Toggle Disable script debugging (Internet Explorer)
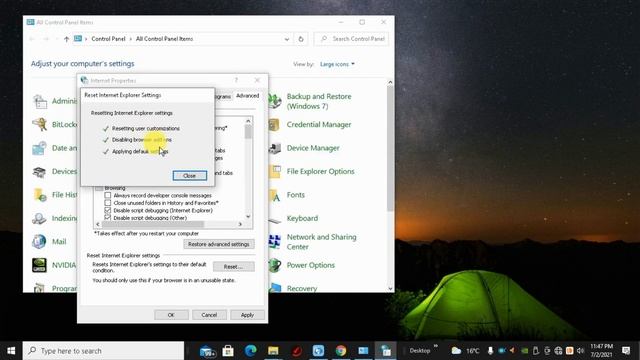 coord(108,211)
